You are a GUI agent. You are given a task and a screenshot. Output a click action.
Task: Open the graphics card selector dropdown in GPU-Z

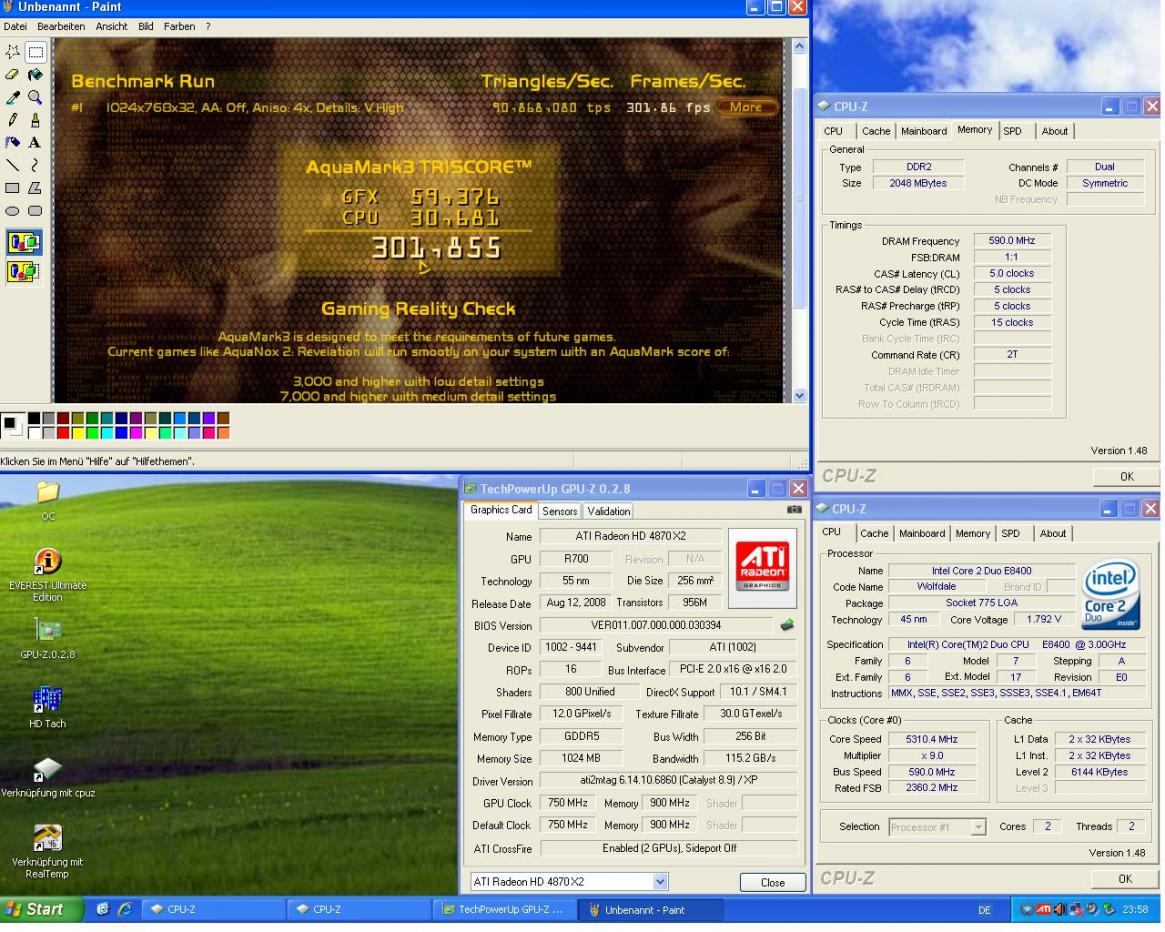tap(660, 881)
